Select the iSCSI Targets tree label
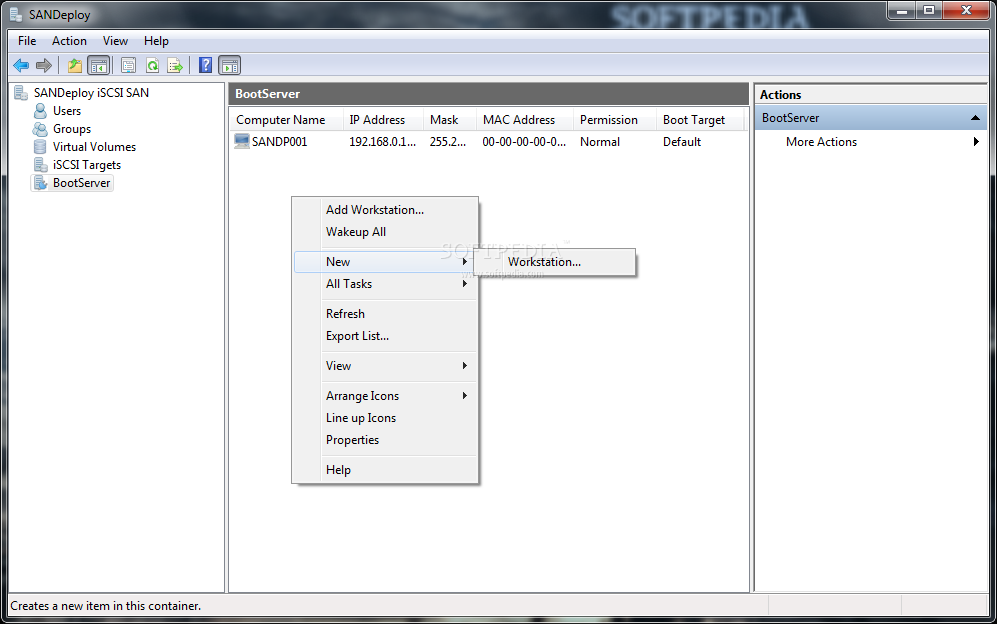Image resolution: width=997 pixels, height=624 pixels. point(86,165)
